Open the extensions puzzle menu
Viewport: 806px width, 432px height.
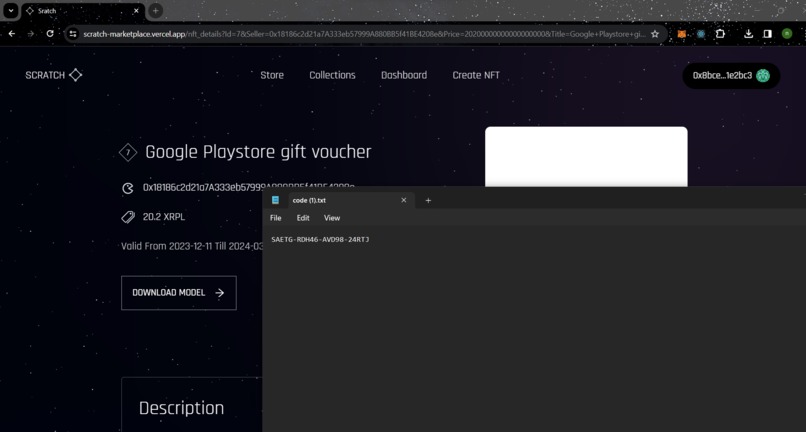point(720,34)
